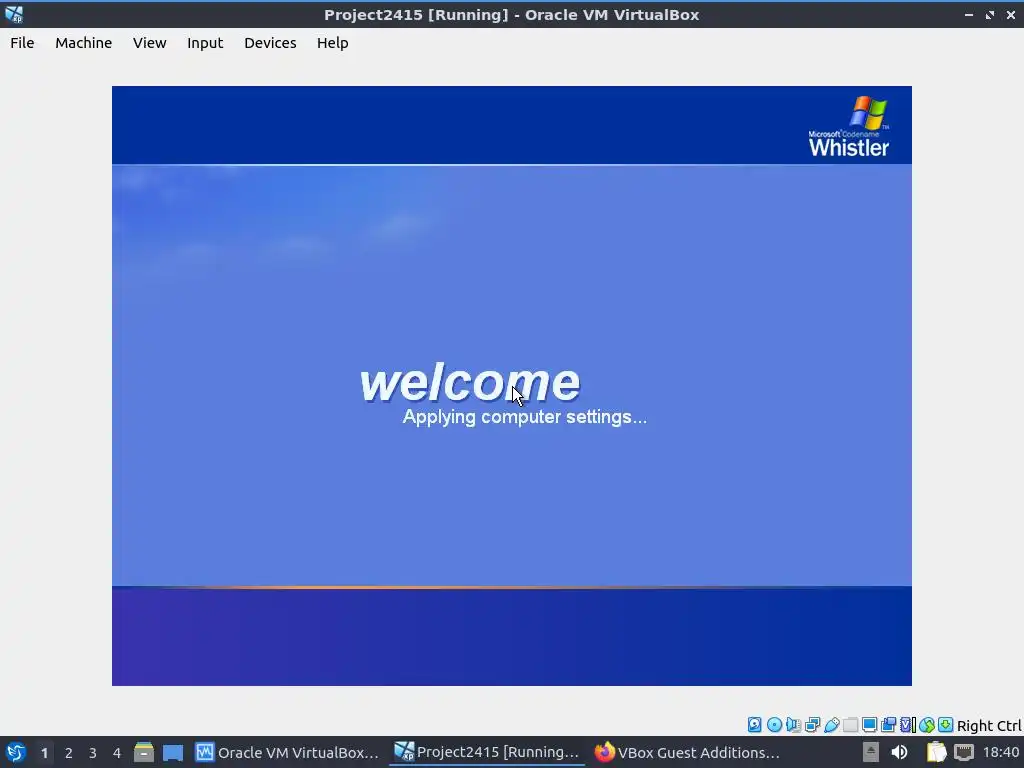1024x768 pixels.
Task: Click the hard disk activity status icon
Action: (x=754, y=725)
